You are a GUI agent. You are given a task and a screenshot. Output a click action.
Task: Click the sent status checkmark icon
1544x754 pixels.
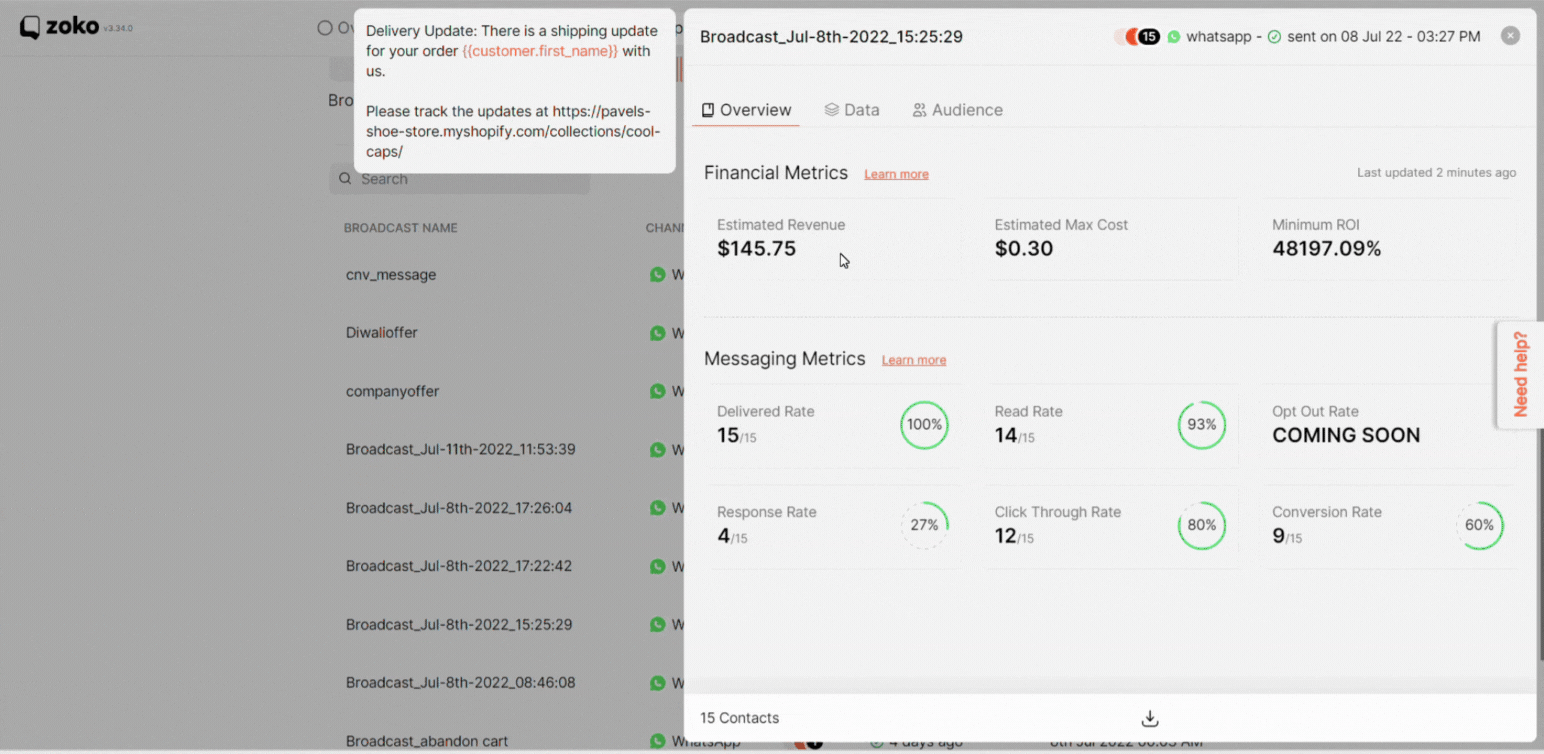pyautogui.click(x=1274, y=37)
